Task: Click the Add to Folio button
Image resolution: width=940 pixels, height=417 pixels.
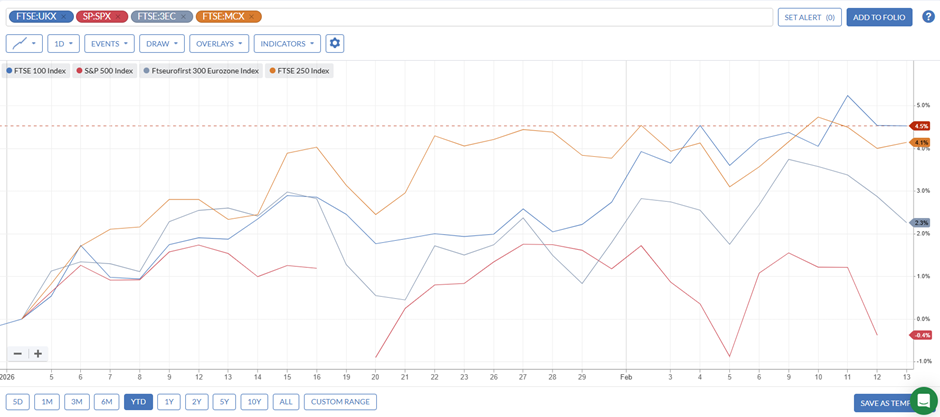Action: point(879,17)
